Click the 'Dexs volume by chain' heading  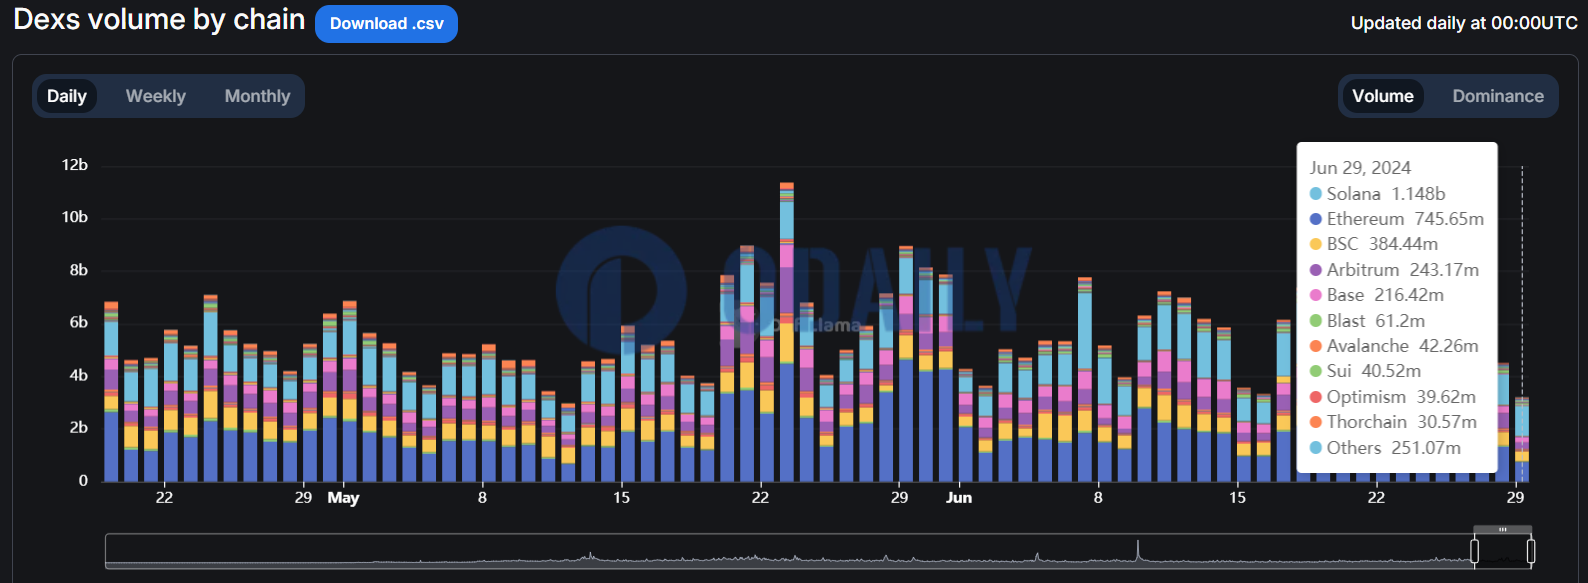159,19
